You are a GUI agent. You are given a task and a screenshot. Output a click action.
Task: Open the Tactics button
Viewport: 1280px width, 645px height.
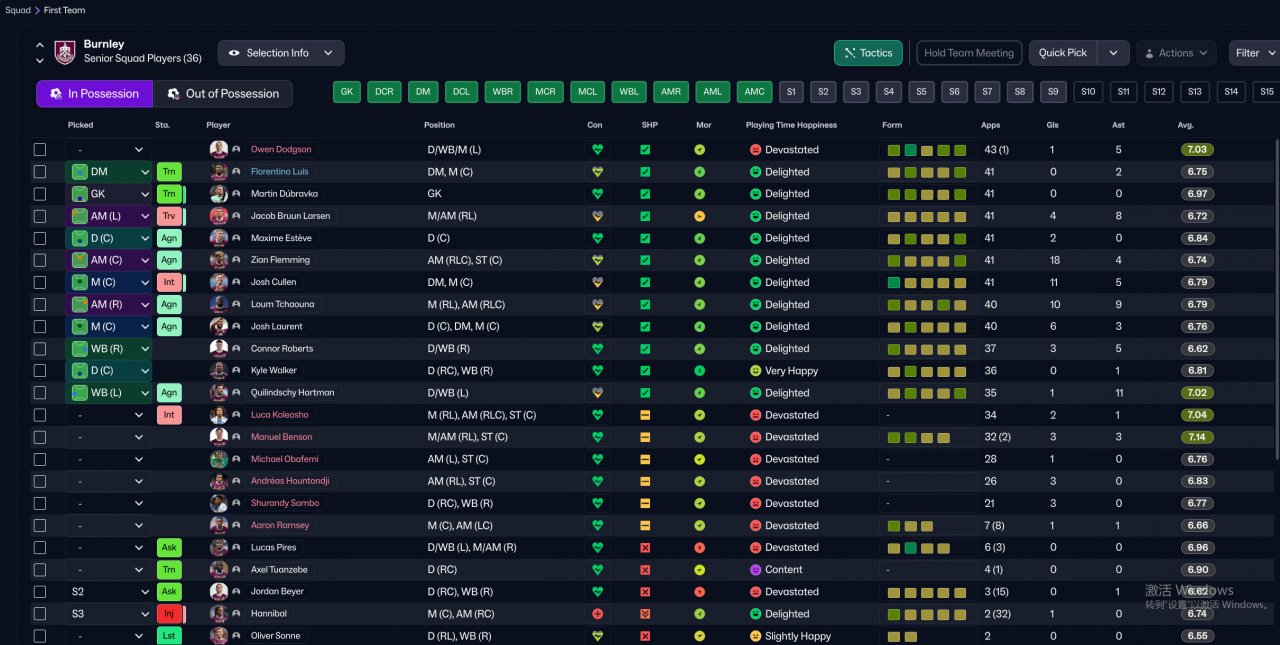pos(867,53)
